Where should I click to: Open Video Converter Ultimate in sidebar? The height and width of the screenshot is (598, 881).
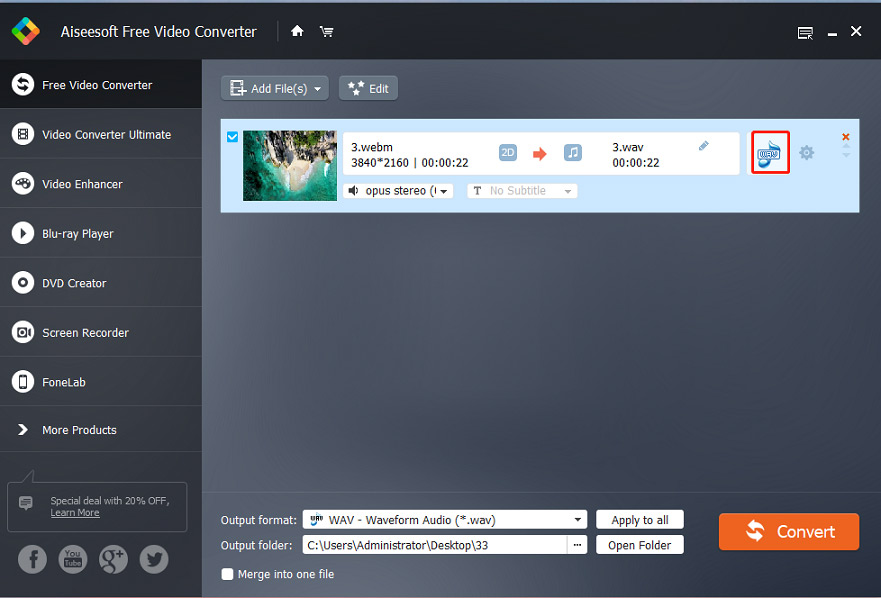tap(101, 134)
